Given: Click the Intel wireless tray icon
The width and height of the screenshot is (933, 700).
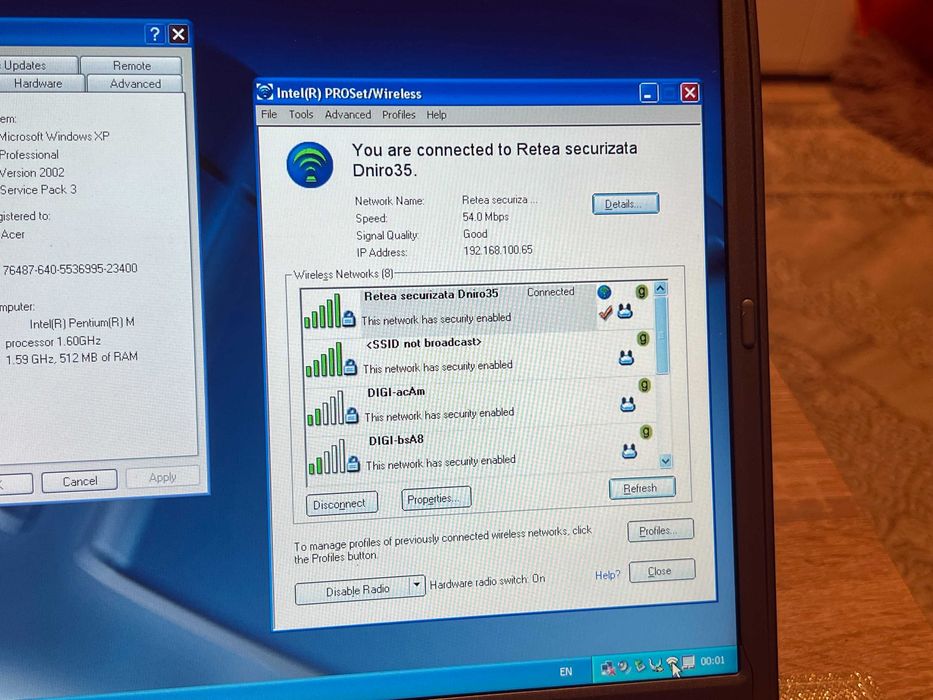Looking at the screenshot, I should pos(672,662).
